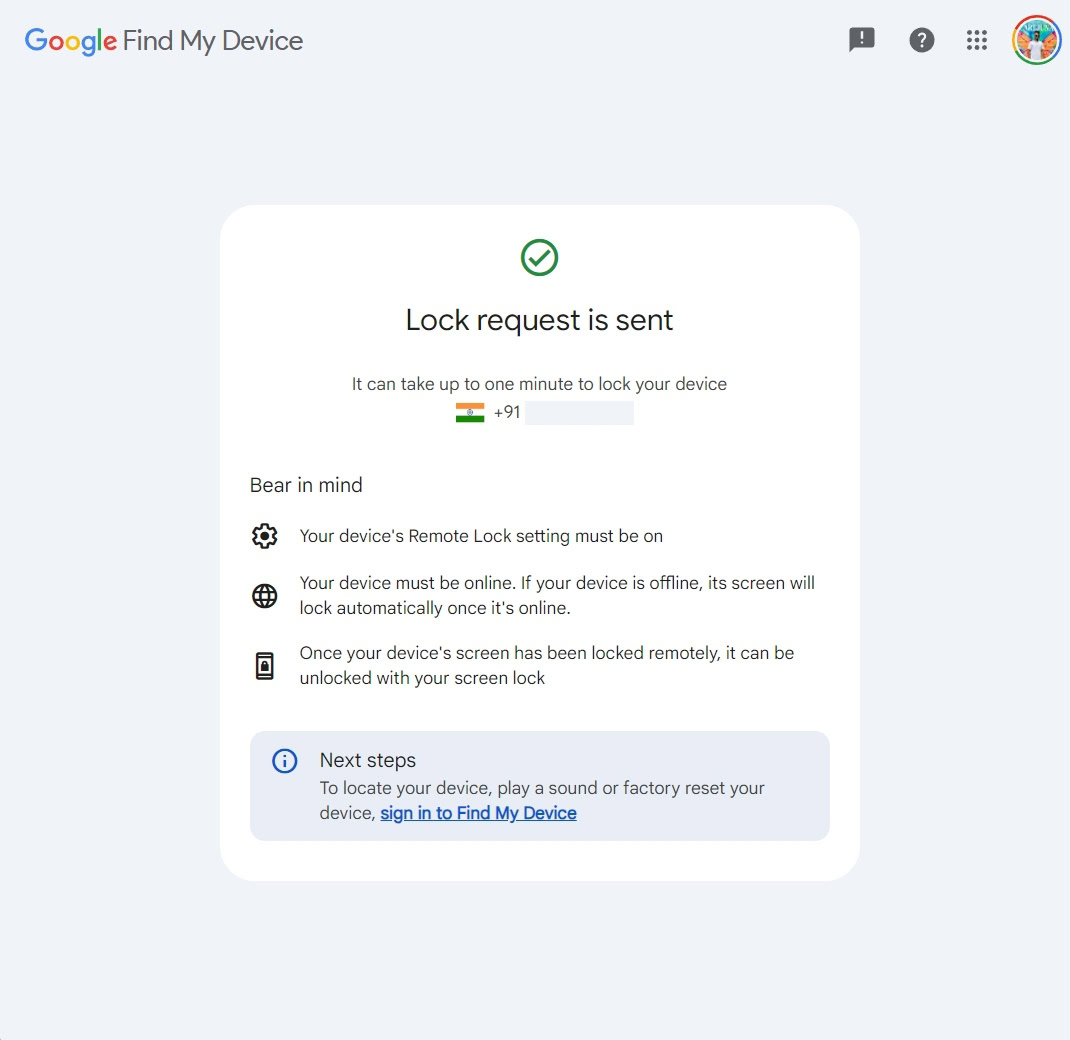The image size is (1070, 1040).
Task: Click the send feedback icon
Action: click(861, 40)
